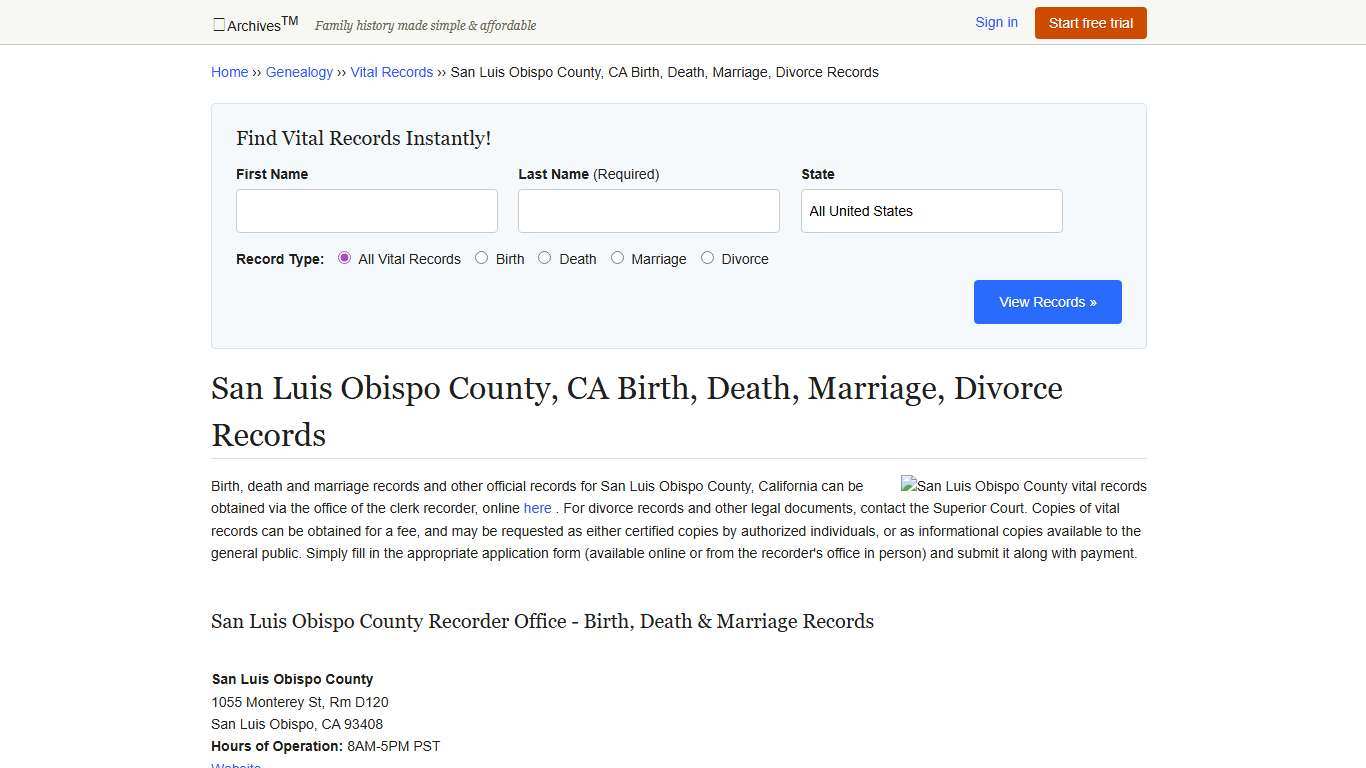Click the Archives tagline text
Image resolution: width=1366 pixels, height=768 pixels.
(425, 25)
